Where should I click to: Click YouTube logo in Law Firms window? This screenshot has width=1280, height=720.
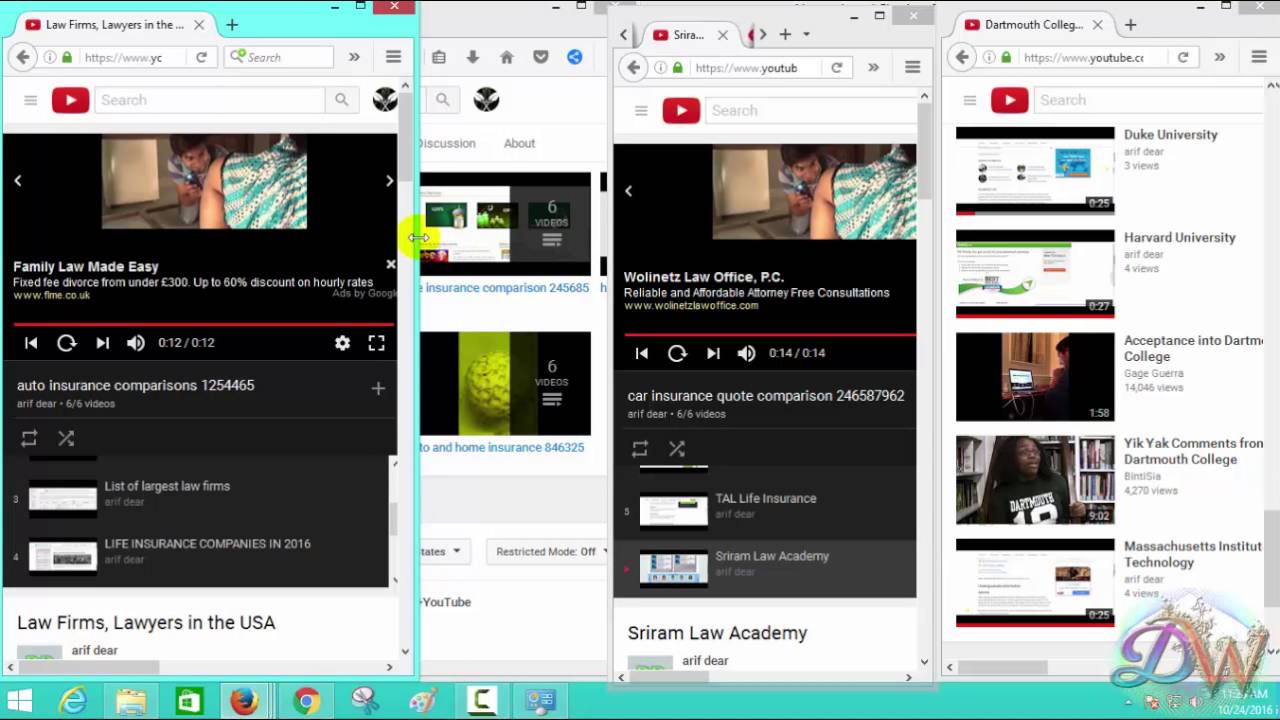[x=70, y=100]
